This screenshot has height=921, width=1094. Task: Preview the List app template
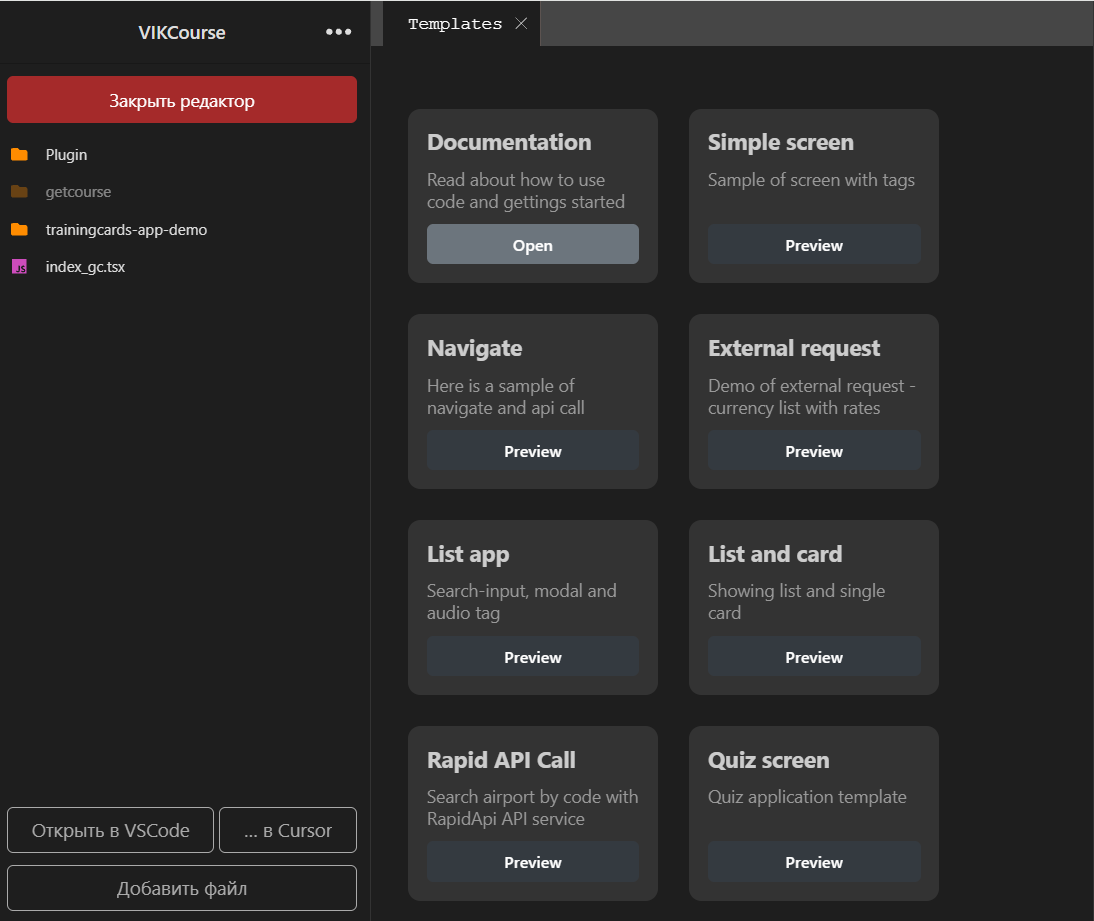coord(532,657)
